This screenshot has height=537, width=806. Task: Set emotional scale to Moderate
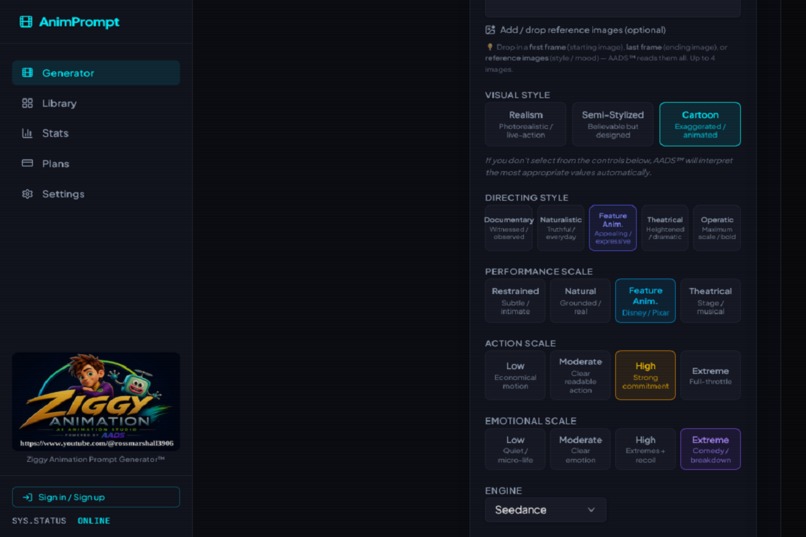[580, 449]
